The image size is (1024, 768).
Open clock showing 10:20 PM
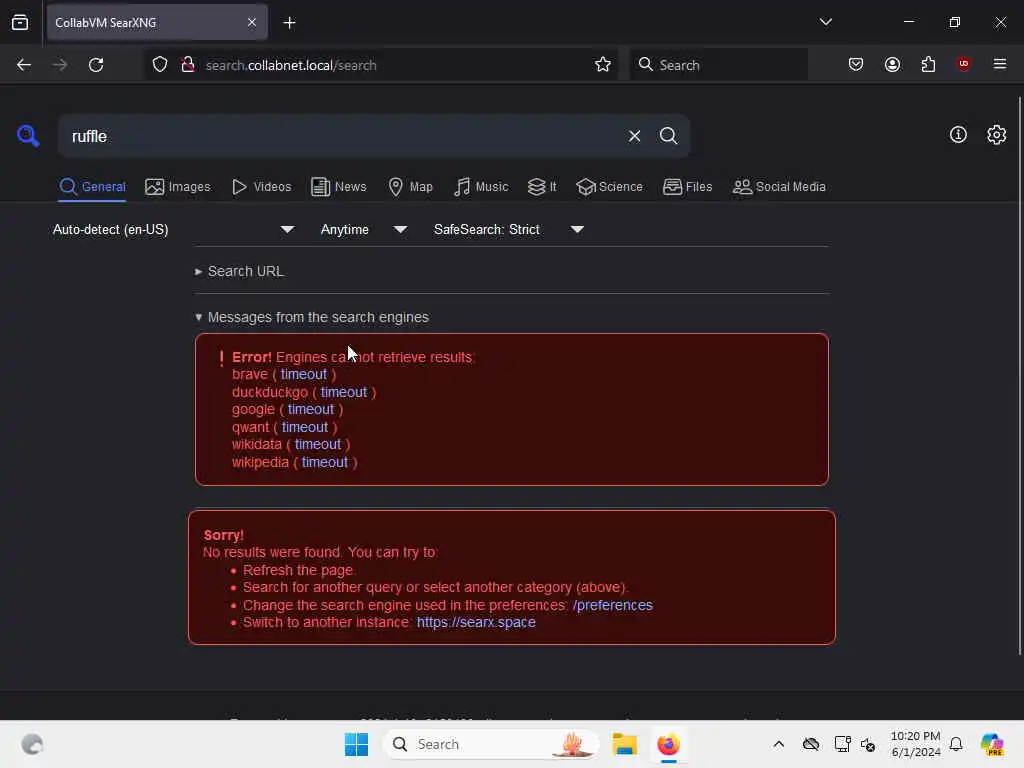(916, 744)
